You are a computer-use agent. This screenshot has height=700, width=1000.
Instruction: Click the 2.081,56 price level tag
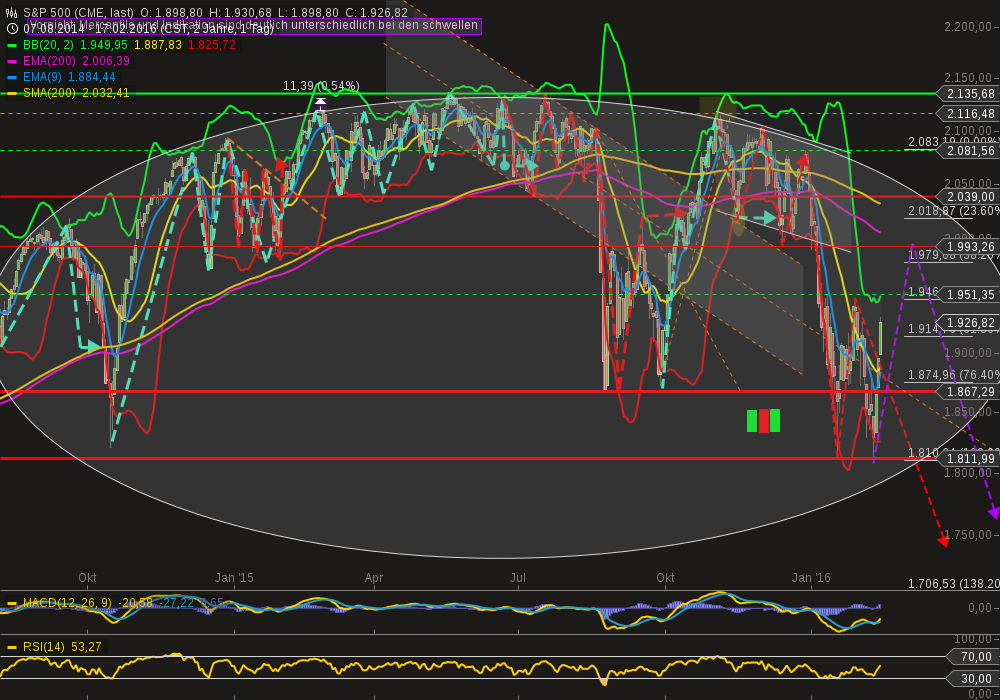[x=971, y=151]
